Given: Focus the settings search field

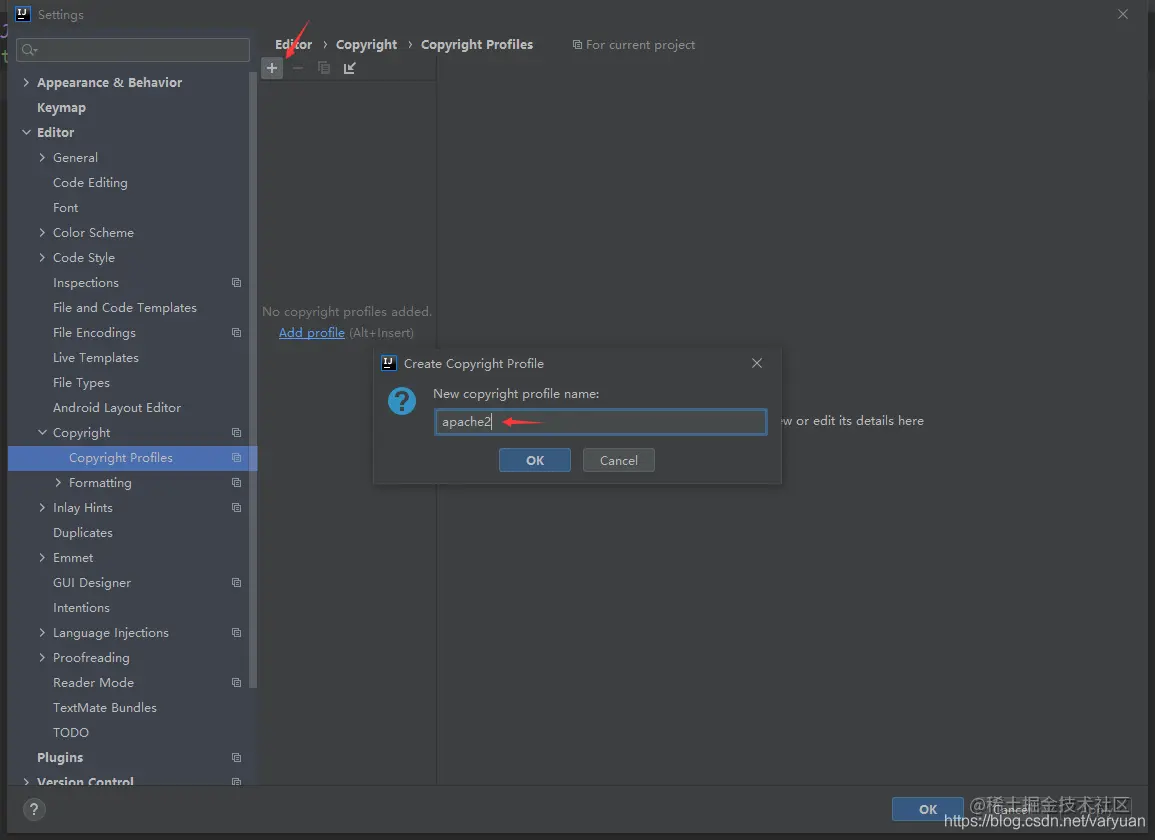Looking at the screenshot, I should coord(133,49).
